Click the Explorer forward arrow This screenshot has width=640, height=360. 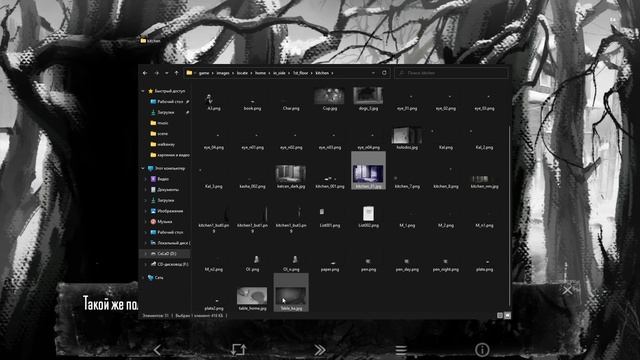(156, 73)
